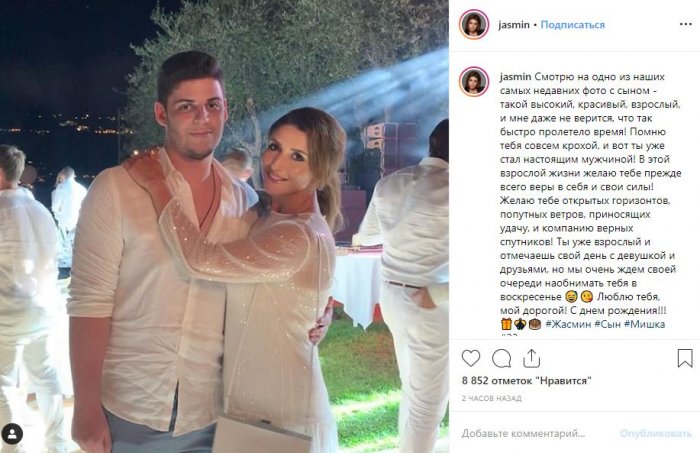Open comments with the speech bubble icon
This screenshot has height=453, width=700.
point(501,358)
